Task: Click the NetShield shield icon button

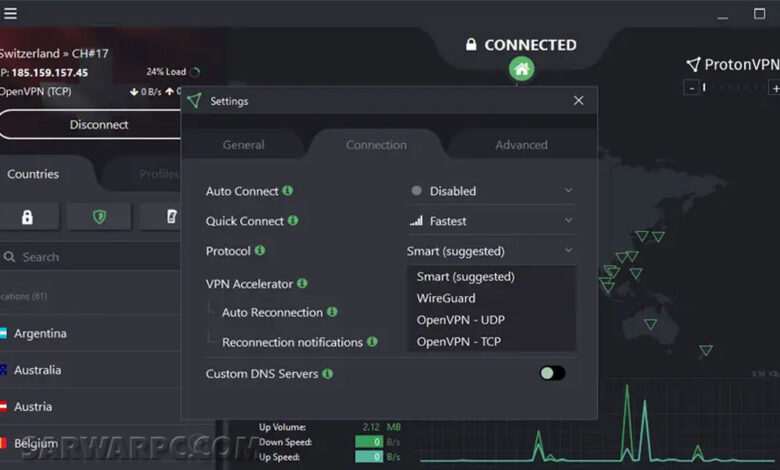Action: tap(99, 217)
